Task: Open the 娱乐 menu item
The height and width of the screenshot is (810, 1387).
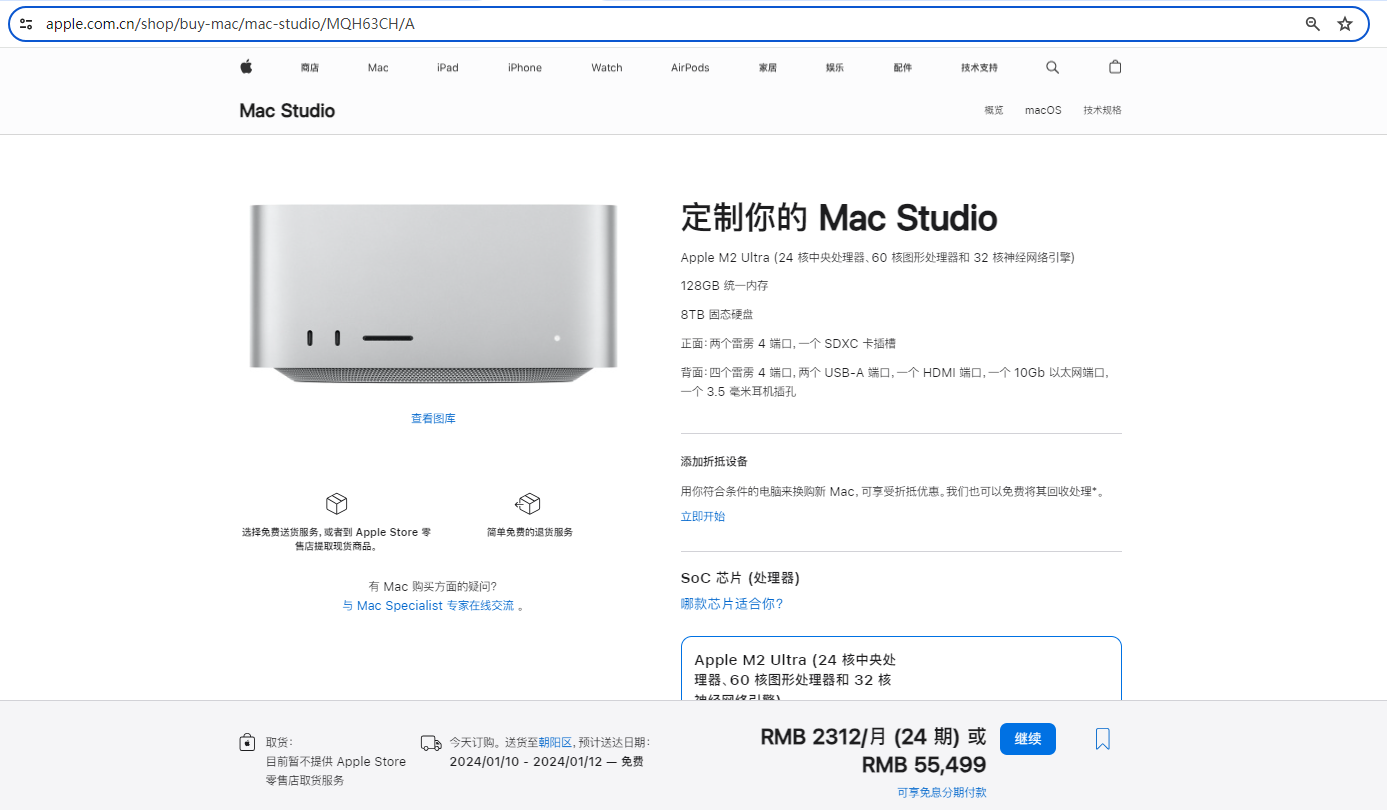Action: pos(835,68)
